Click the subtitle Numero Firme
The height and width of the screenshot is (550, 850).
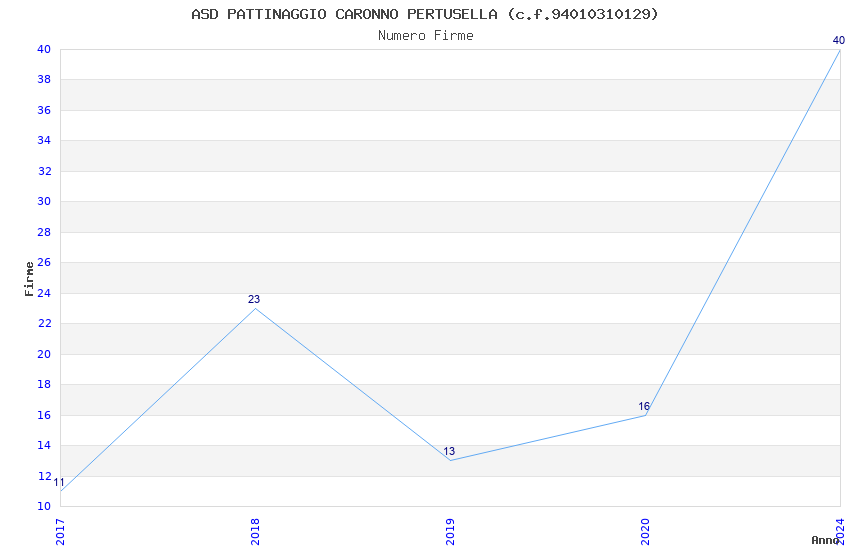[426, 36]
